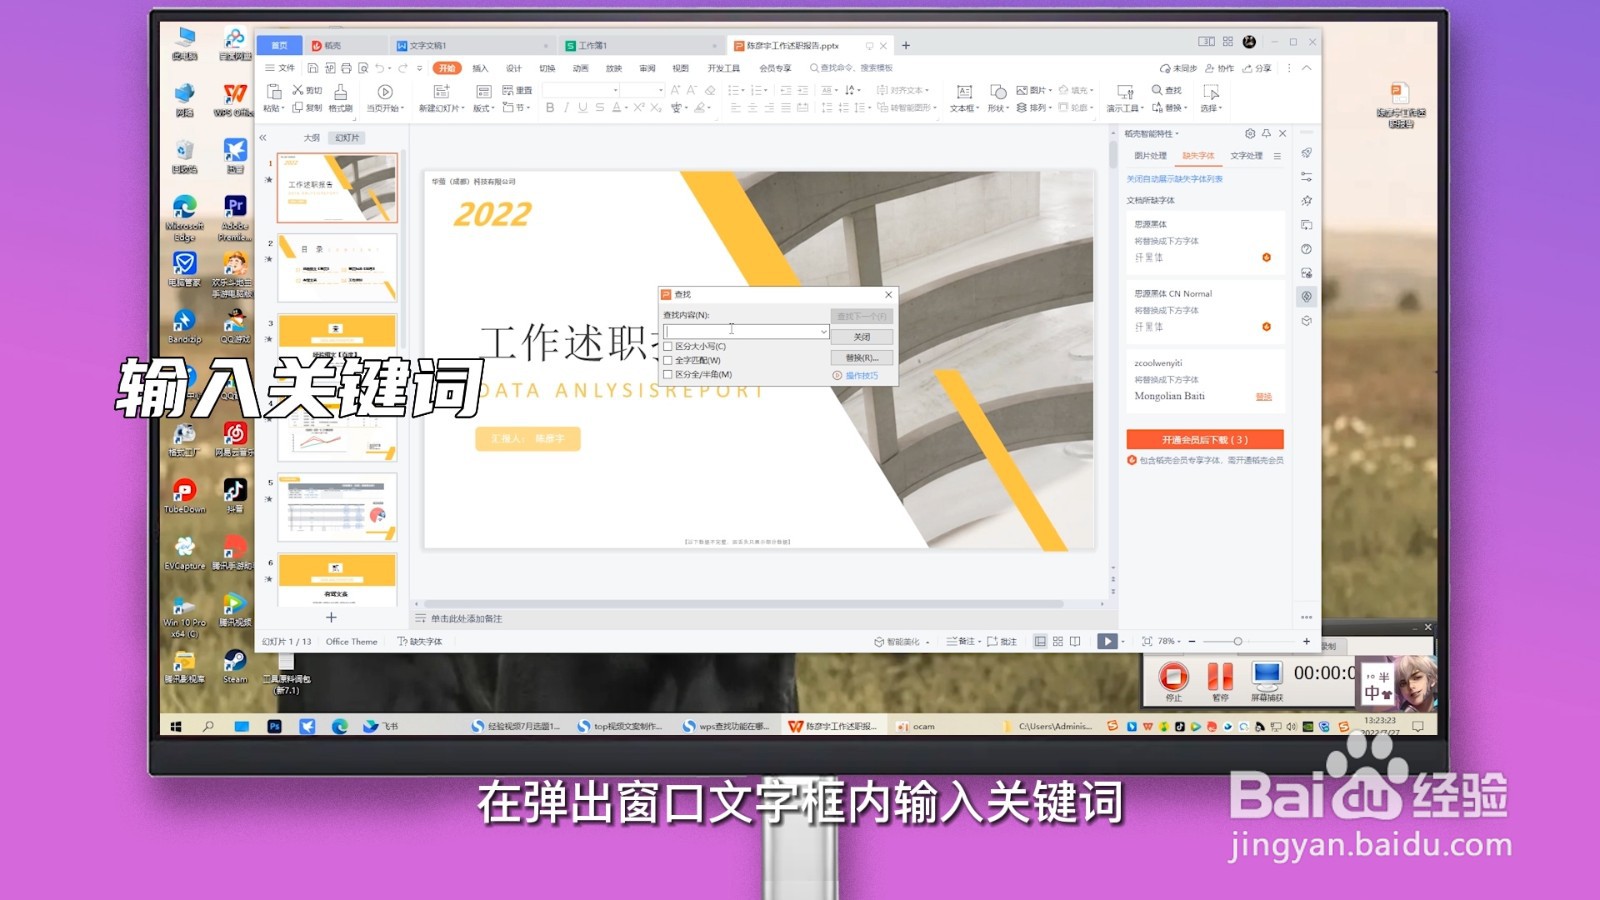Click the 查找内容 input field

746,331
